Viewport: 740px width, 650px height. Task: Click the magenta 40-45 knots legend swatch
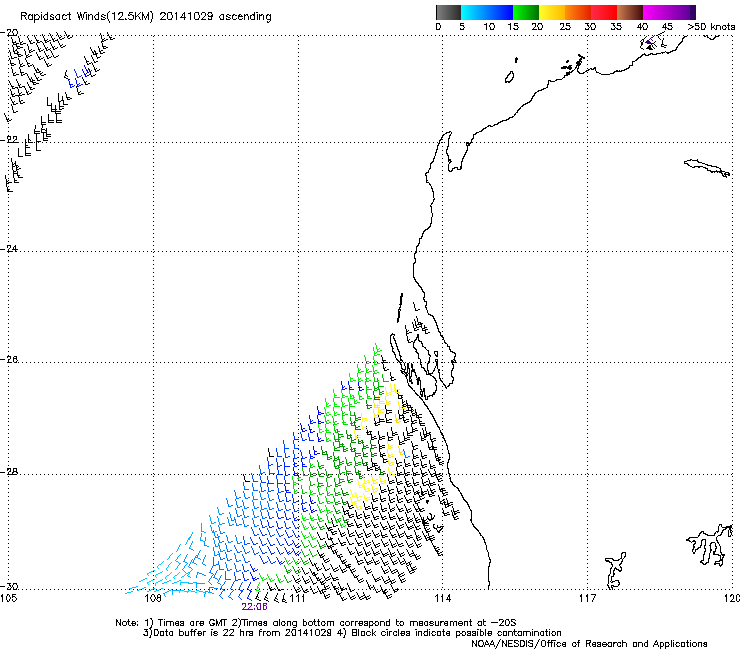(x=656, y=12)
